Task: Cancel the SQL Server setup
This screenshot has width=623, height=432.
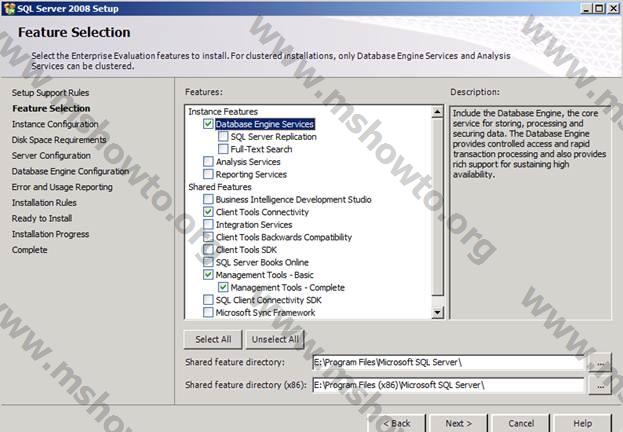Action: pyautogui.click(x=521, y=423)
